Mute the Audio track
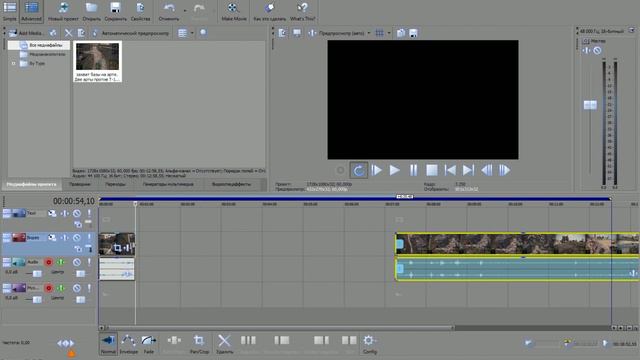 [x=77, y=262]
